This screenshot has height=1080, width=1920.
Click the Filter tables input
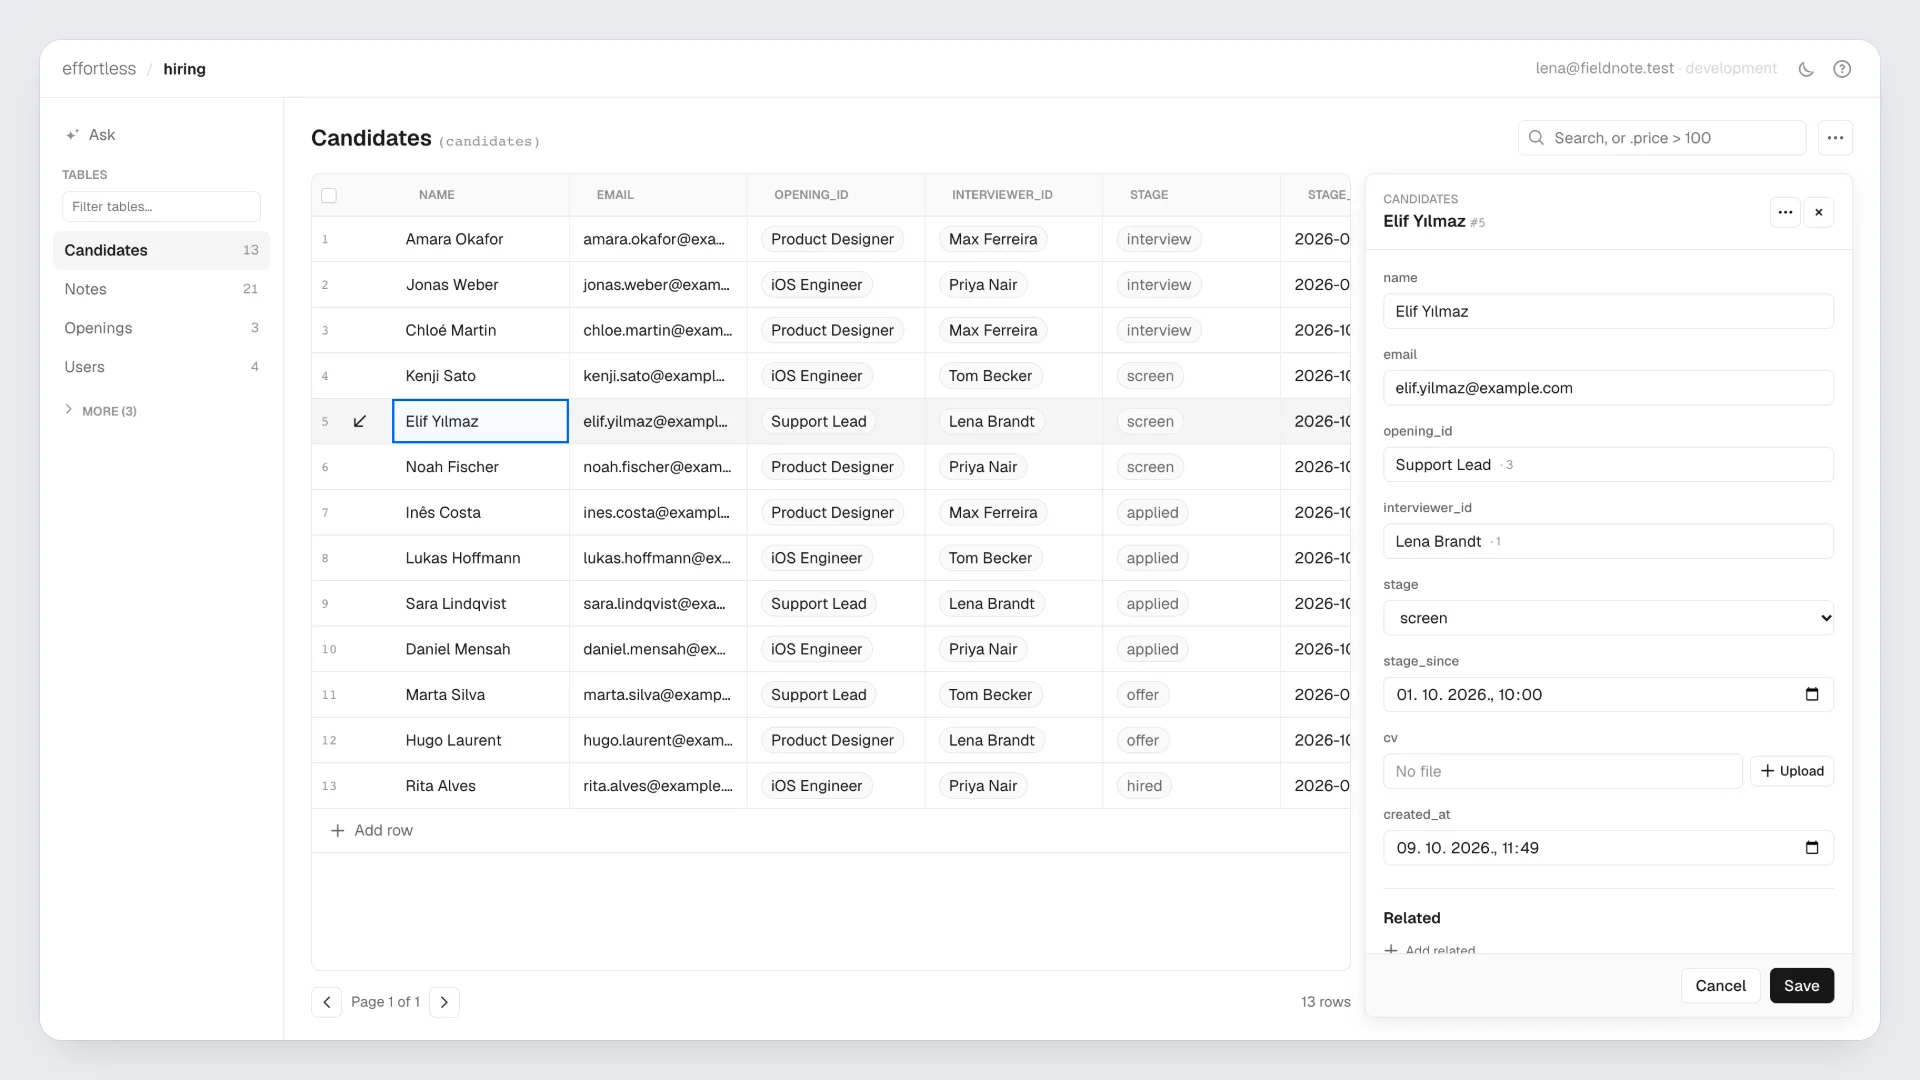coord(161,207)
